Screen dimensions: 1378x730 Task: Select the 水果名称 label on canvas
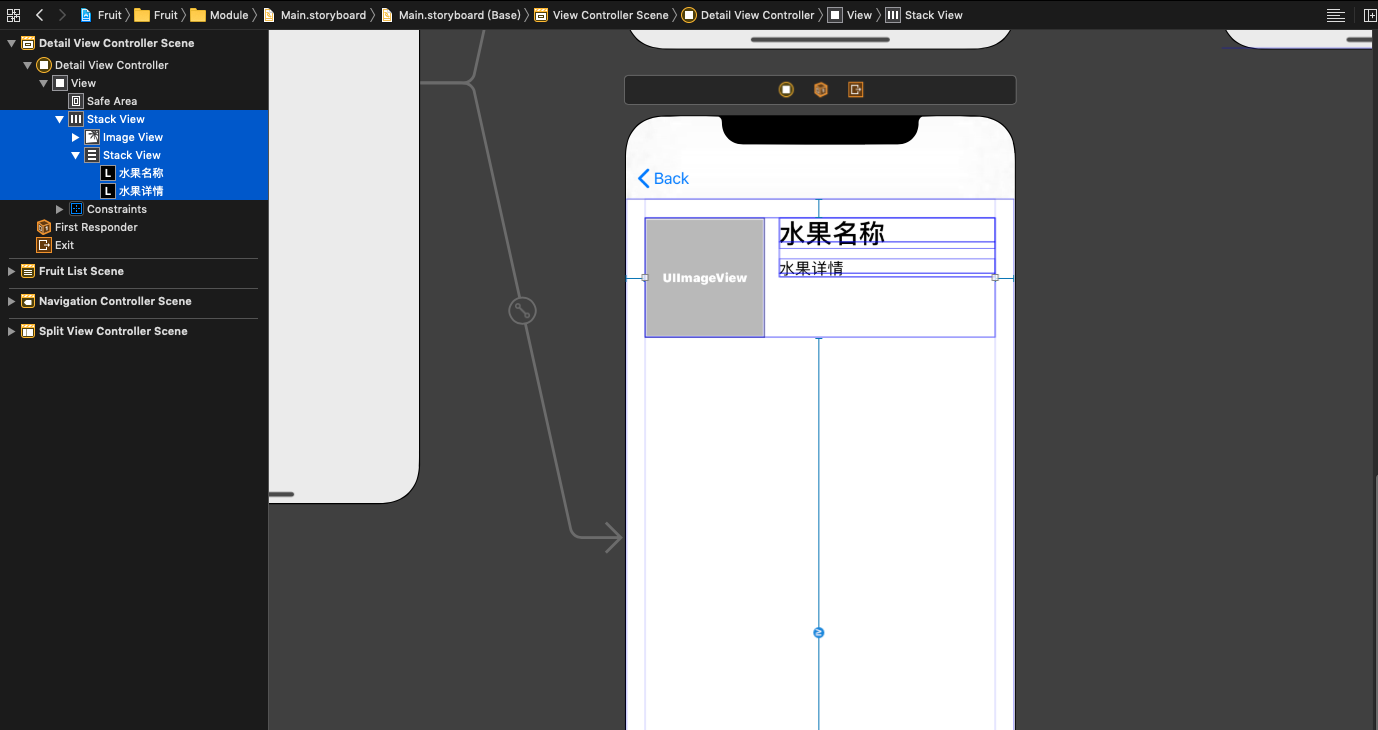pyautogui.click(x=832, y=233)
